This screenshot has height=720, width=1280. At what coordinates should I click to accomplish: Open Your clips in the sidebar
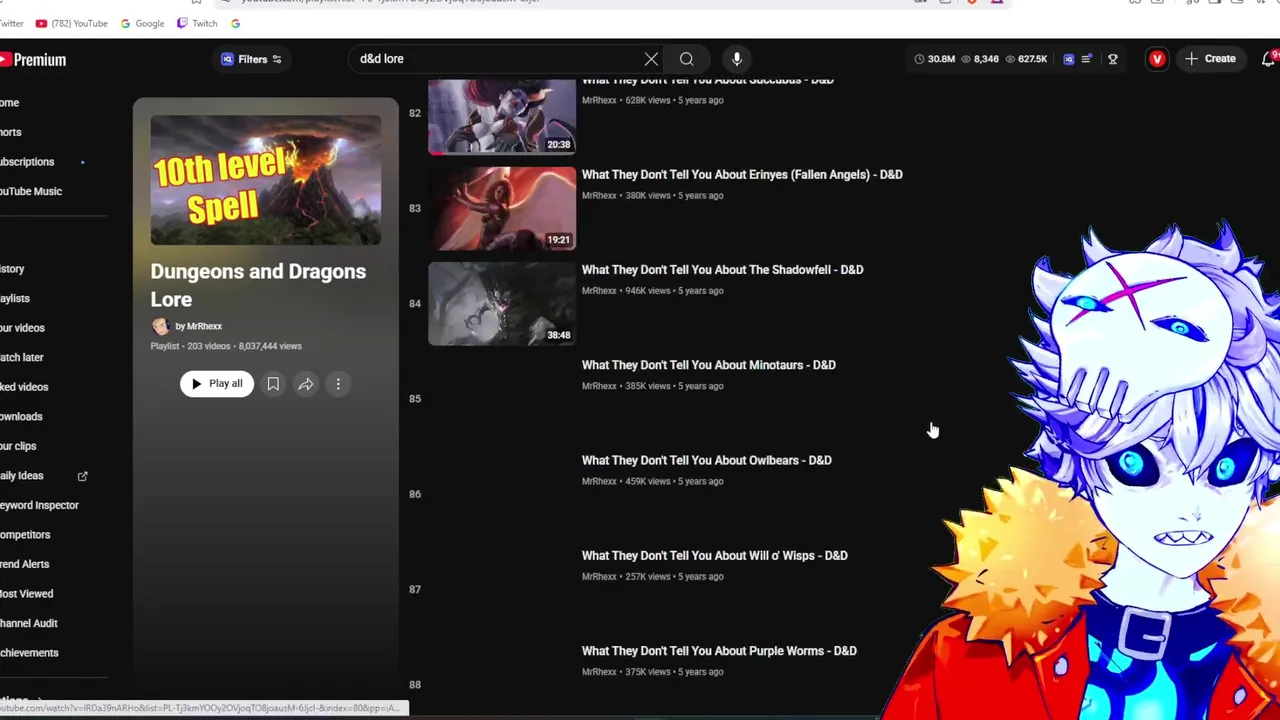pos(18,446)
